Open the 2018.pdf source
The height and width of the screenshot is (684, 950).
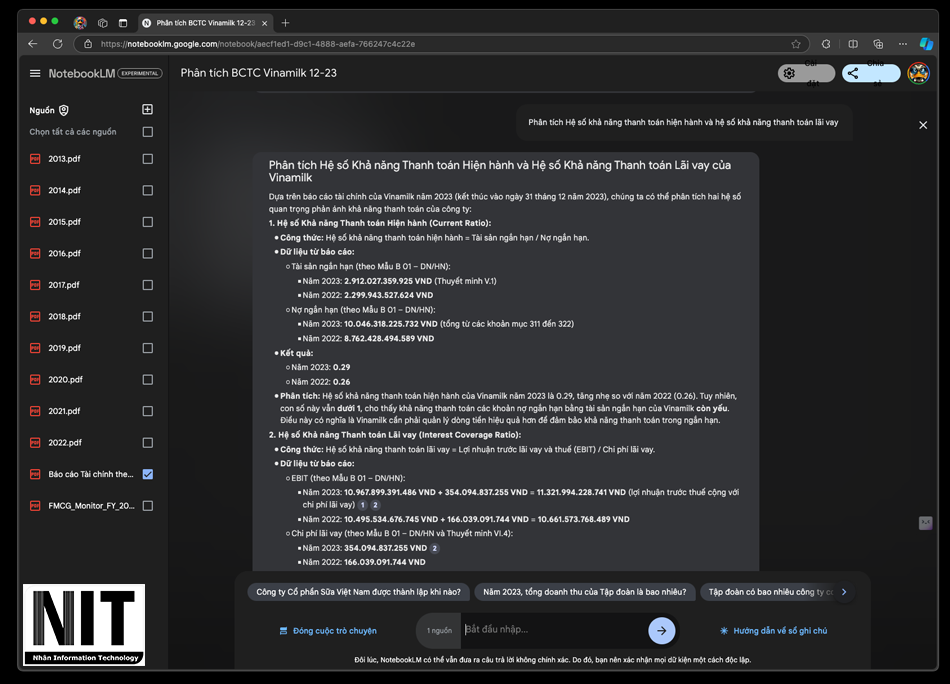pyautogui.click(x=64, y=316)
